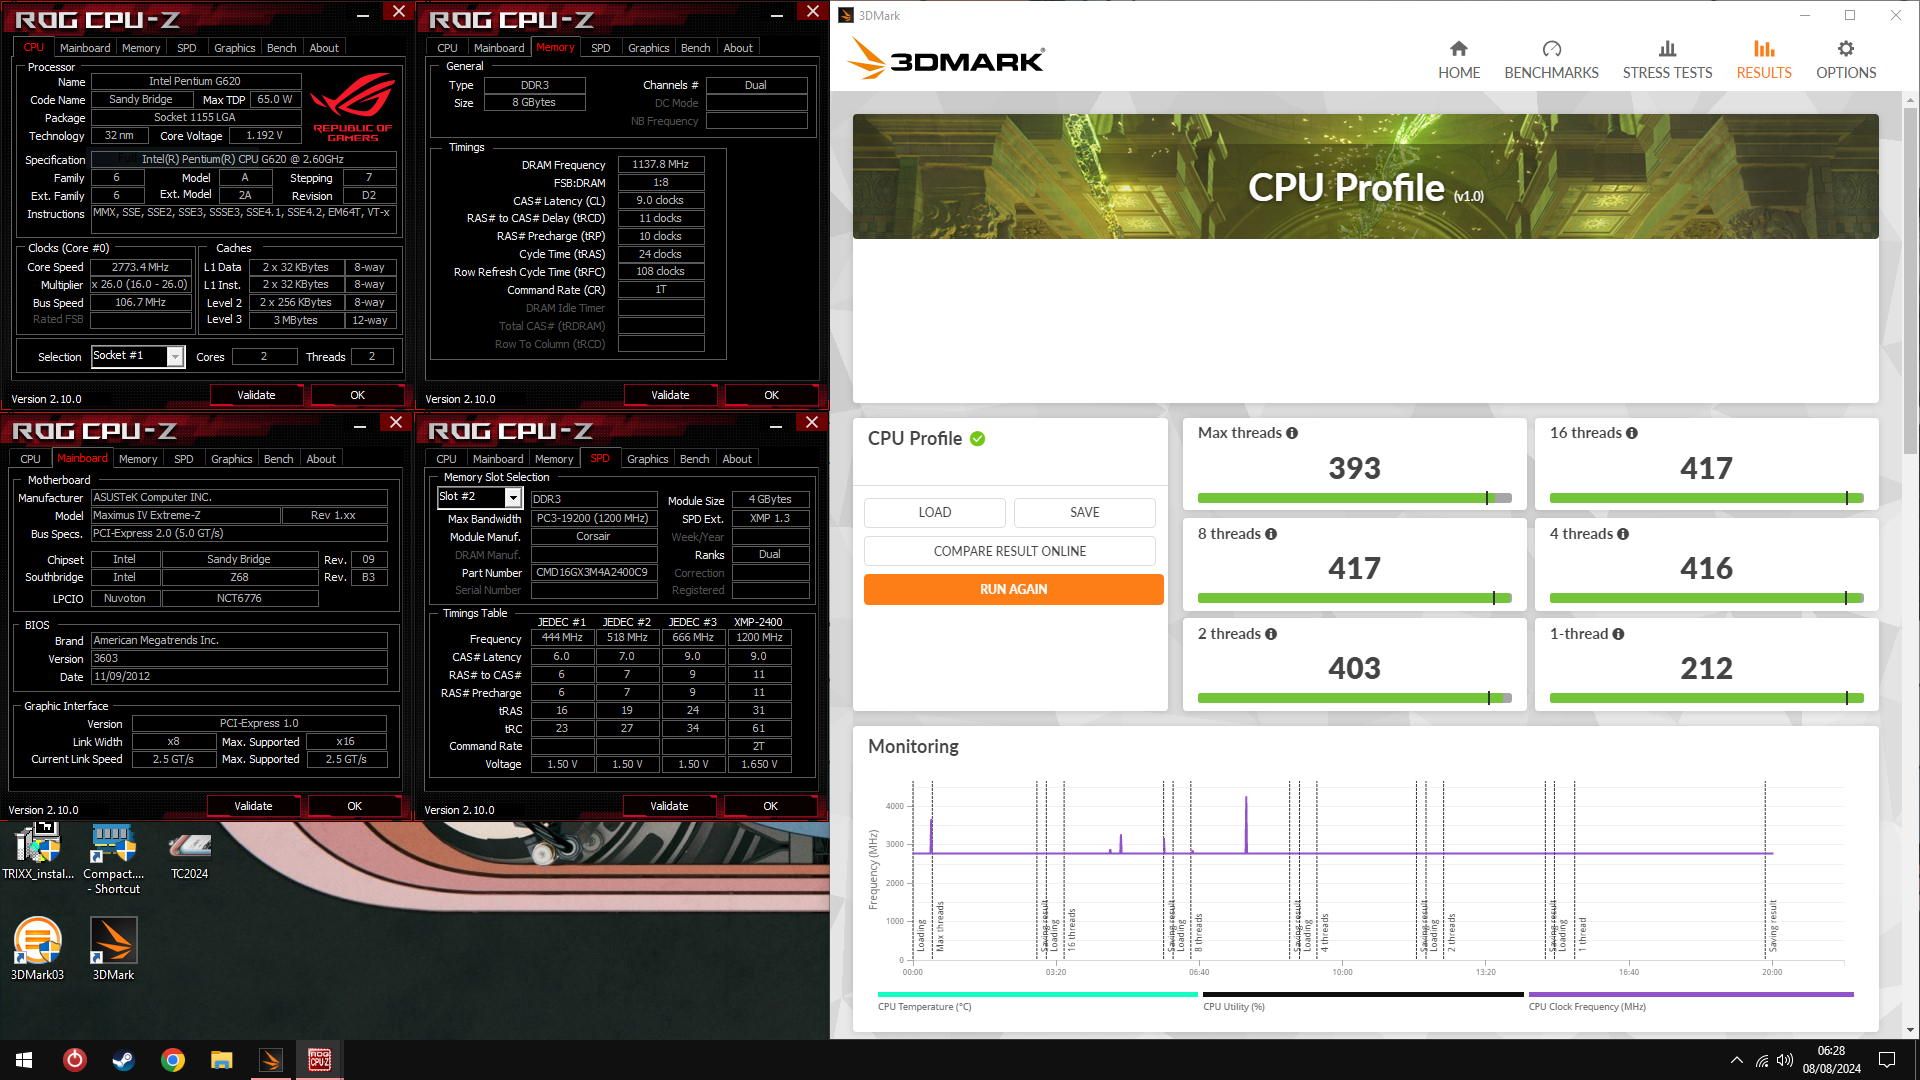The height and width of the screenshot is (1080, 1920).
Task: Click the CPU Temperature legend
Action: pos(1037,1000)
